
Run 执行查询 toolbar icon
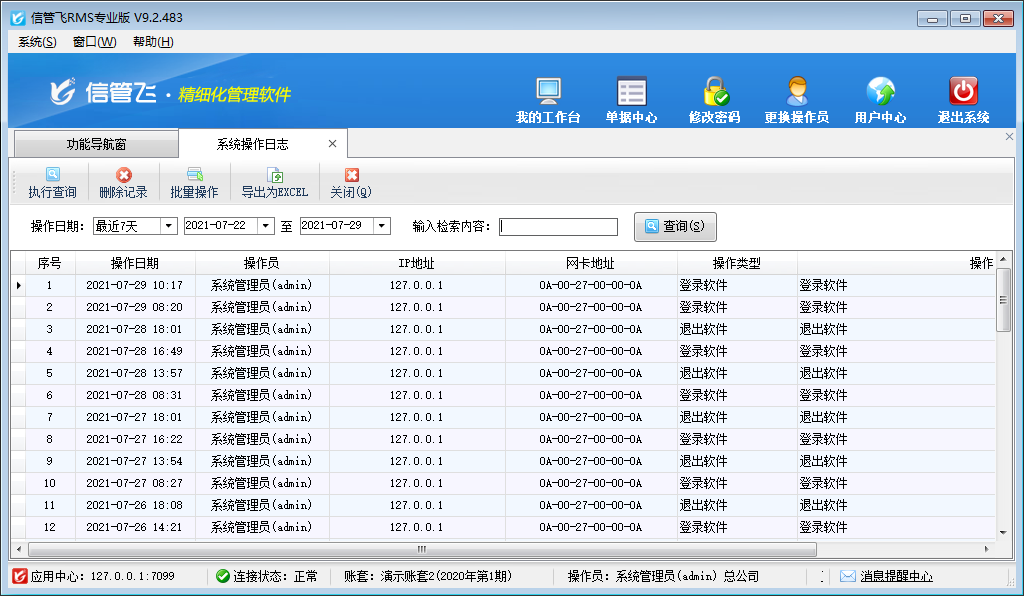tap(52, 174)
